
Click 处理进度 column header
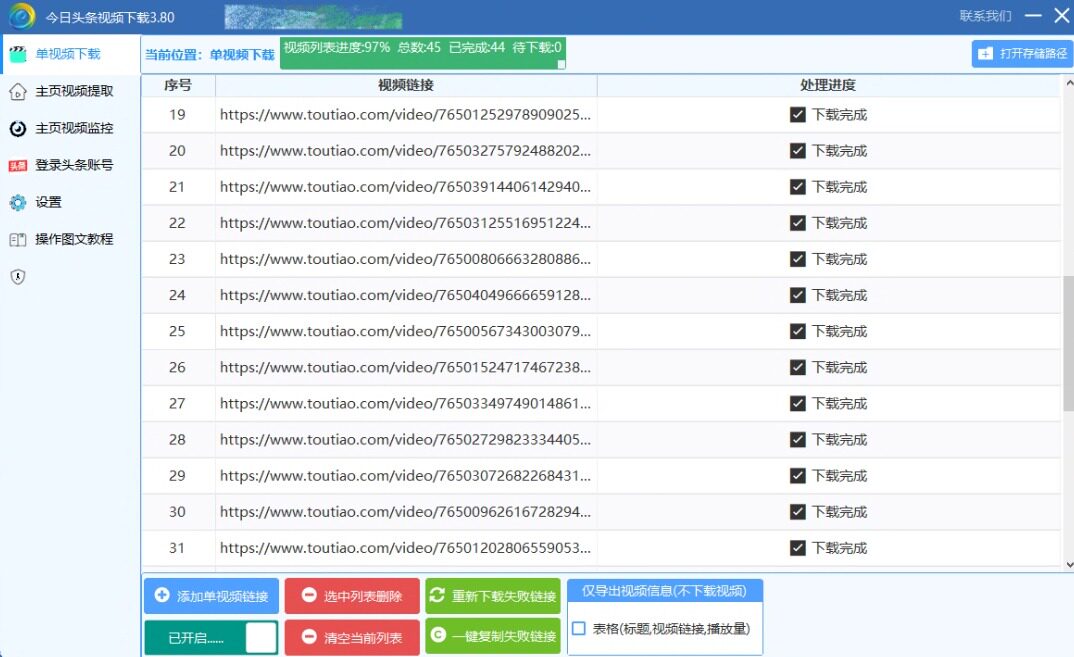[x=828, y=85]
